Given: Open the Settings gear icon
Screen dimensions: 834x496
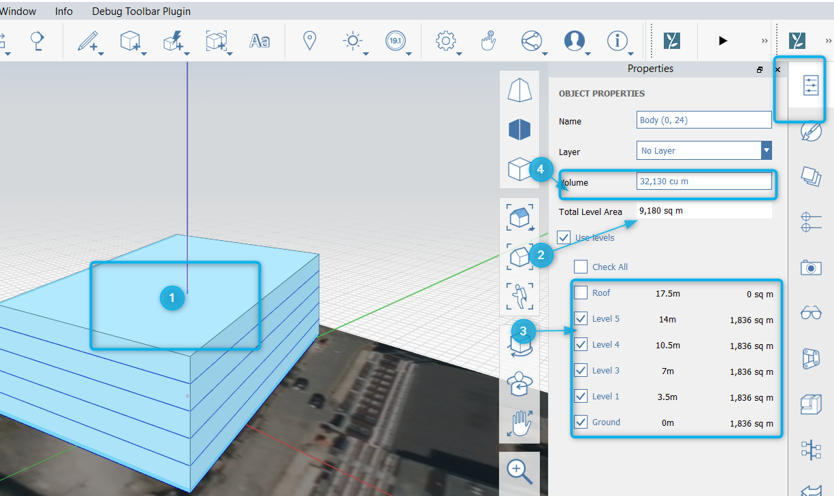Looking at the screenshot, I should click(x=445, y=40).
